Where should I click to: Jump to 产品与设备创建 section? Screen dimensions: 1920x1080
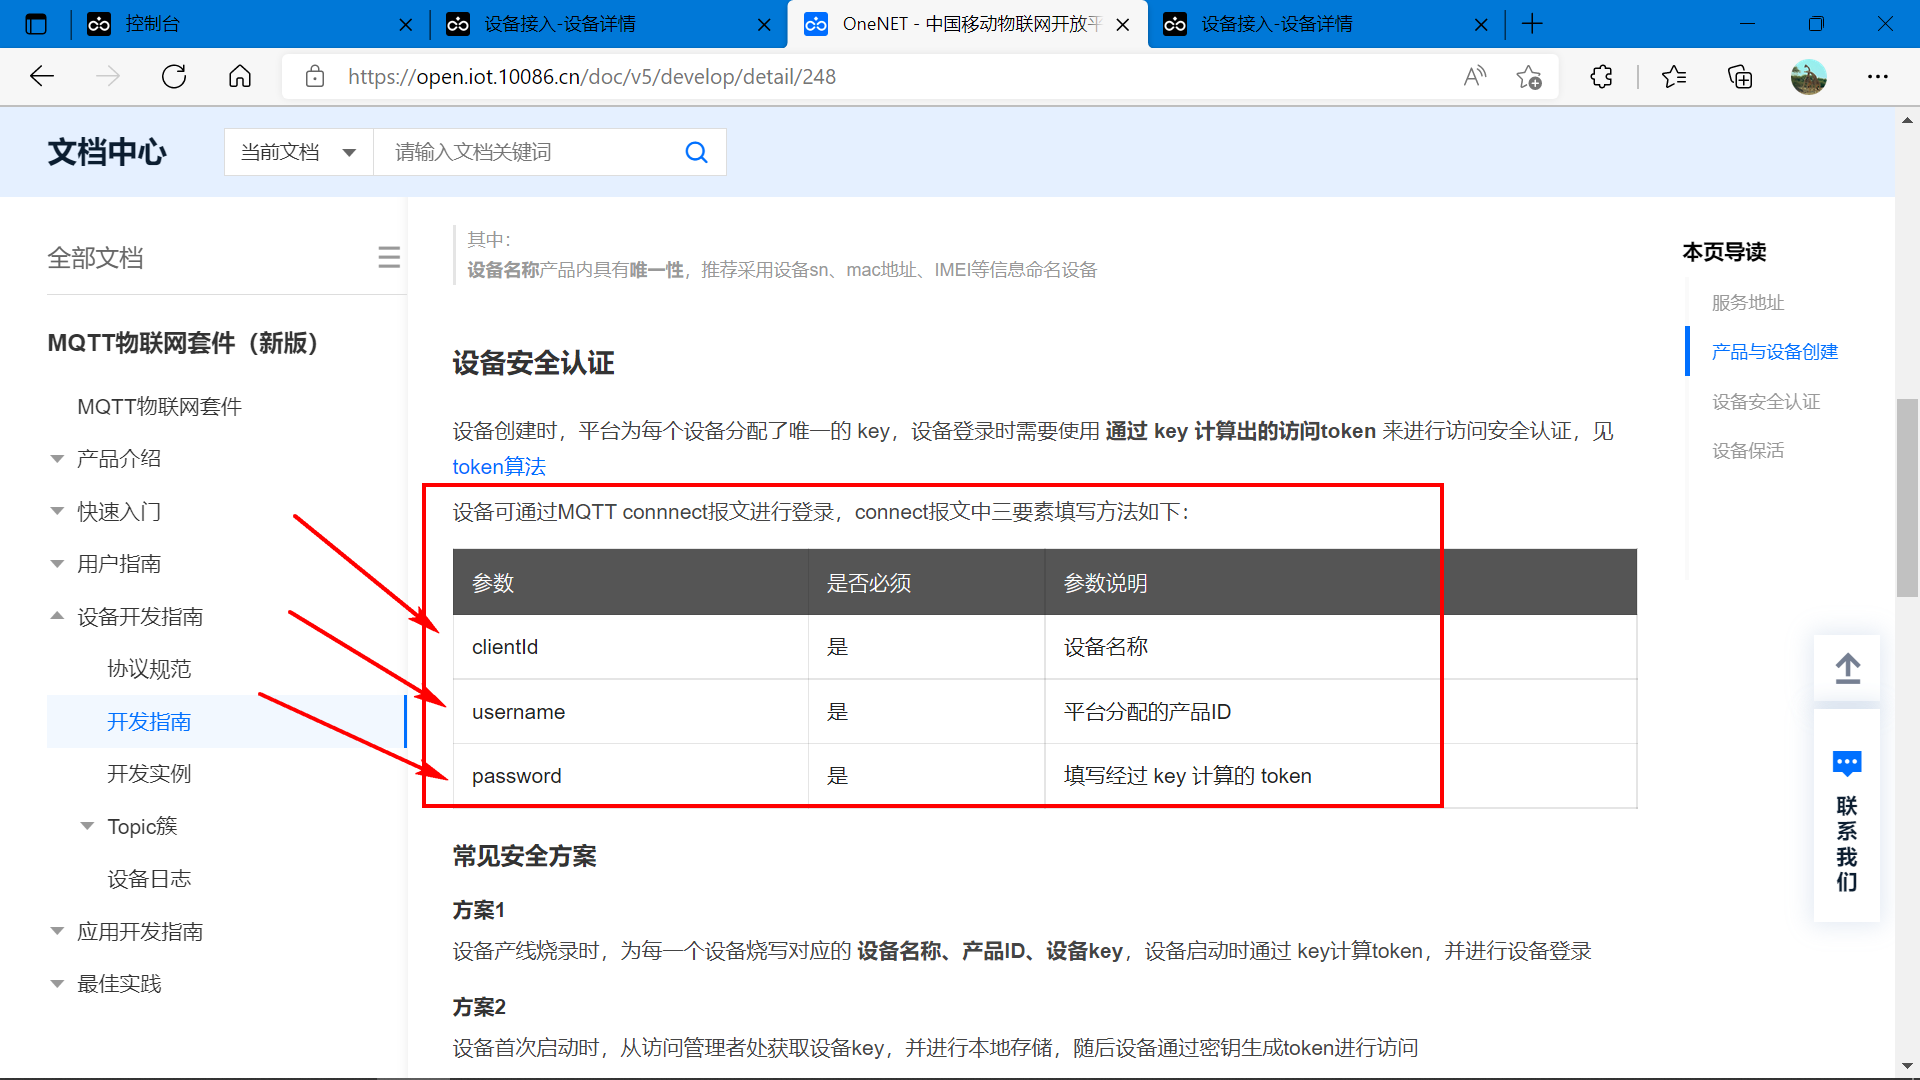click(1774, 352)
